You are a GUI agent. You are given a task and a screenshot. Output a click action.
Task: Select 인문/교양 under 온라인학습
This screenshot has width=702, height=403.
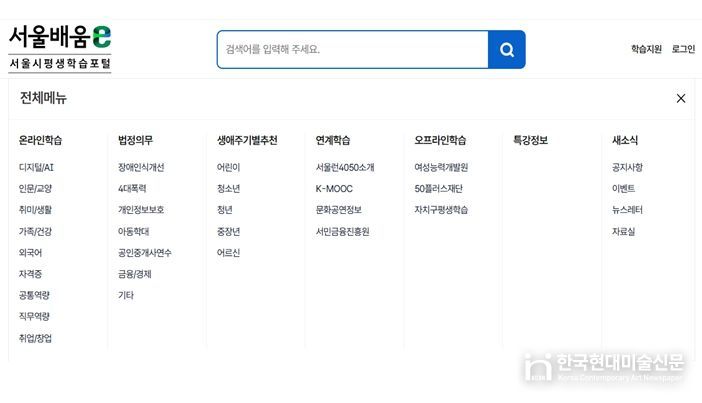click(35, 189)
